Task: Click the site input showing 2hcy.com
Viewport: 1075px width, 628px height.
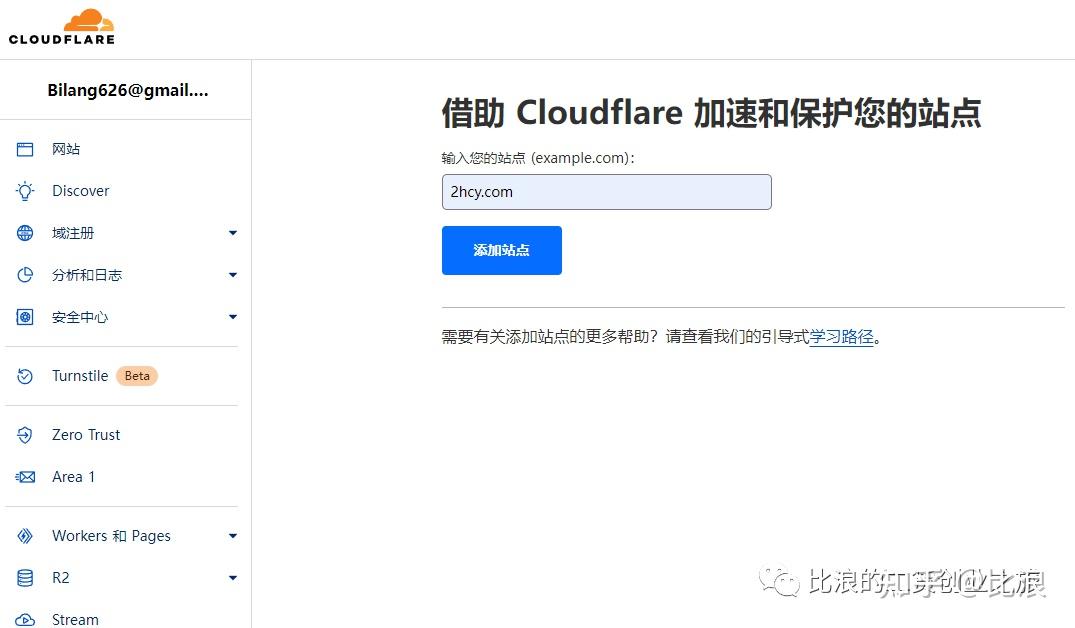Action: (606, 192)
